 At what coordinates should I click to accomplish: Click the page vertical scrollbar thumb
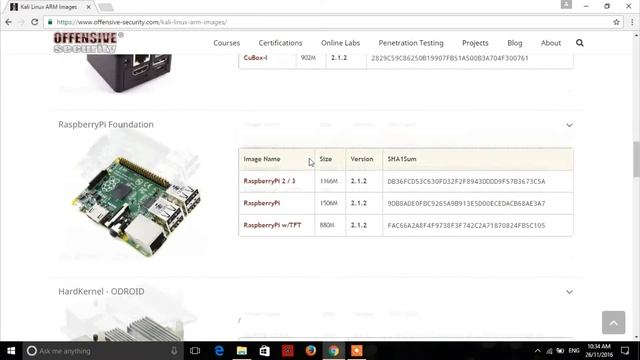pyautogui.click(x=636, y=159)
